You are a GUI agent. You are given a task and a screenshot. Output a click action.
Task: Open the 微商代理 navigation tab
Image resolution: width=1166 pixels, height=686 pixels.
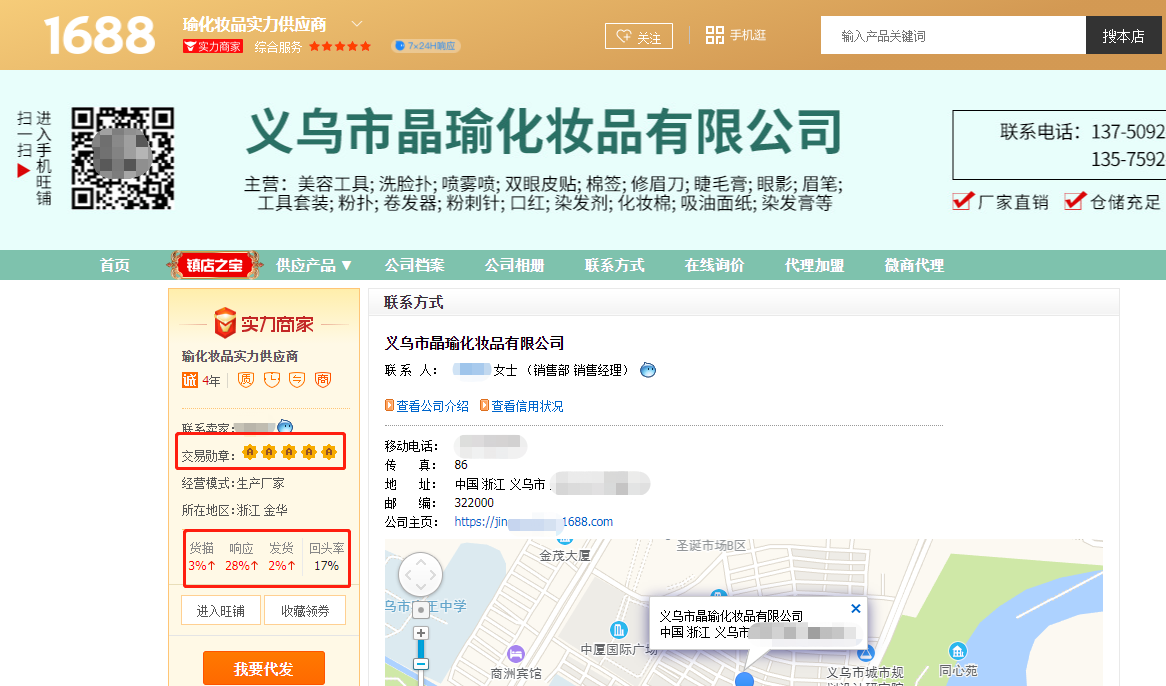[x=914, y=265]
